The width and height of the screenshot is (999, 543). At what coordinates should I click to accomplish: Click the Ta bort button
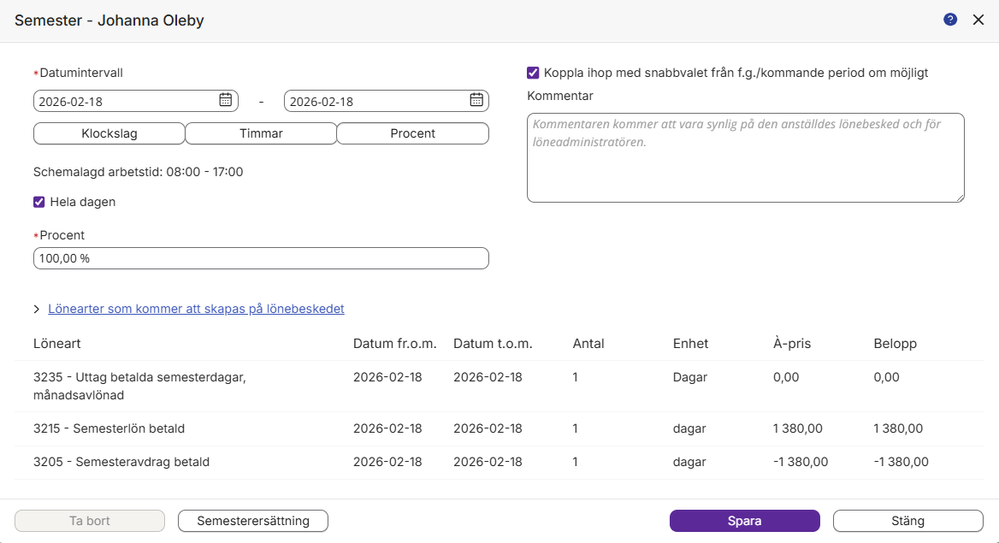click(x=90, y=521)
